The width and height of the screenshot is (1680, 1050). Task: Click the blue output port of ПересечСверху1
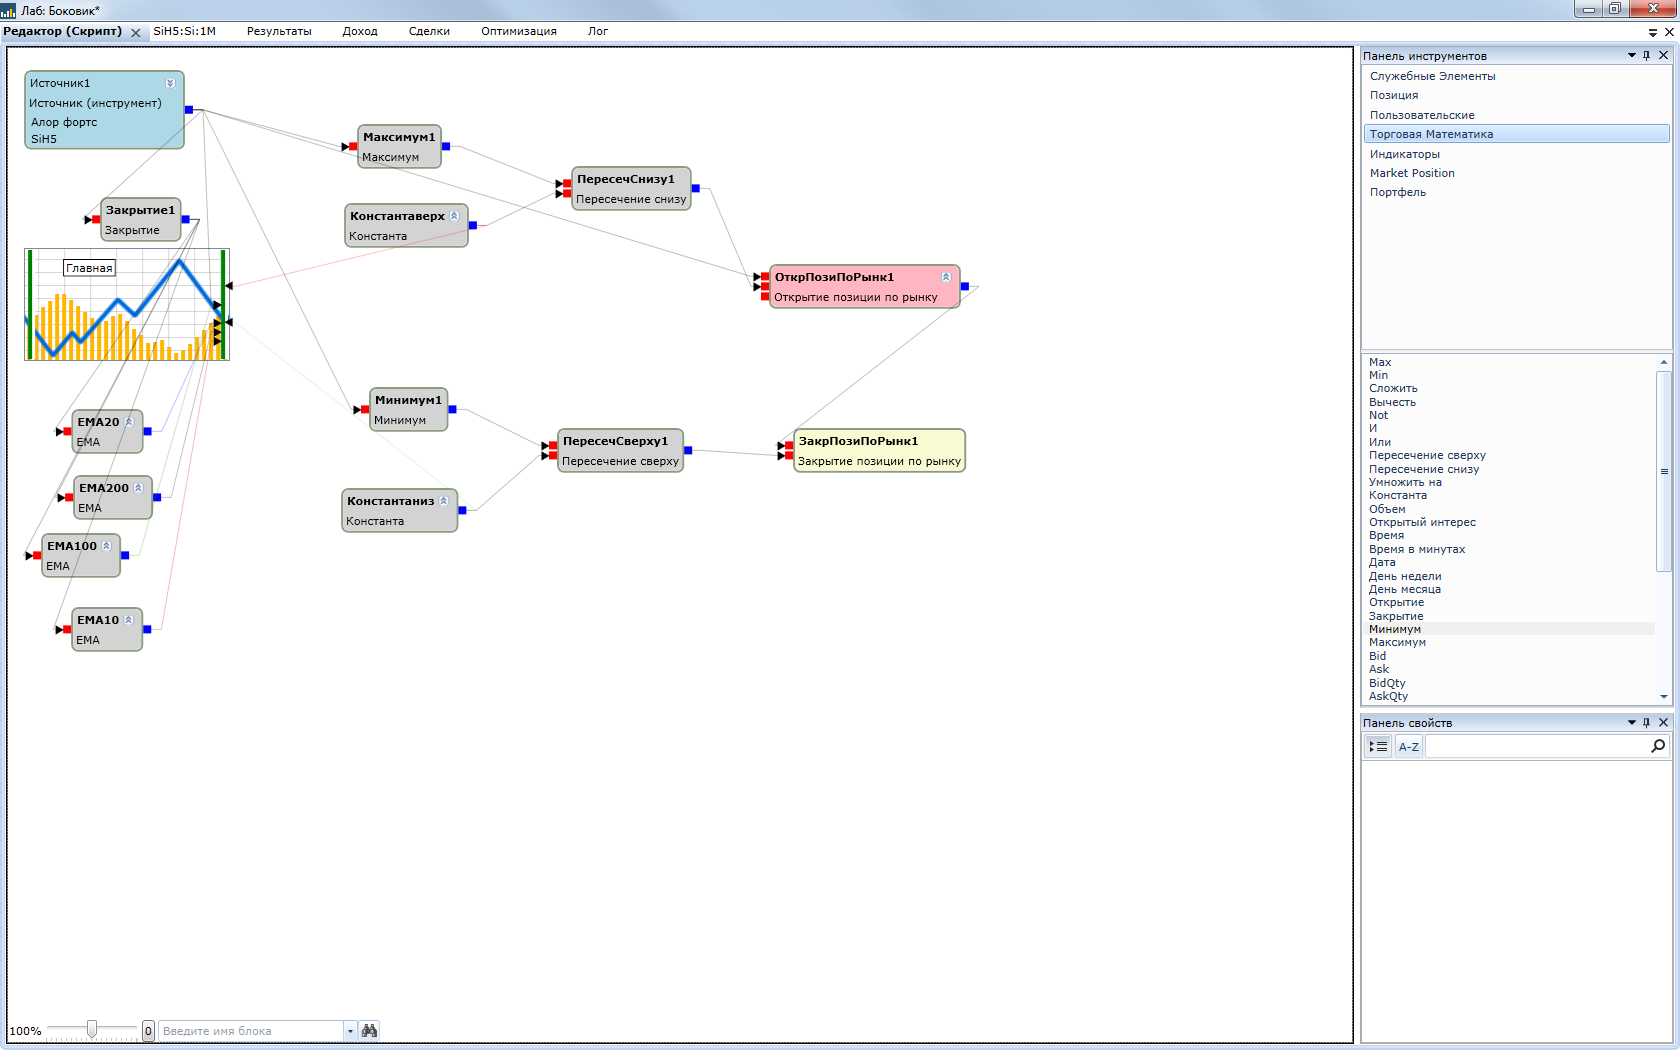[x=687, y=450]
